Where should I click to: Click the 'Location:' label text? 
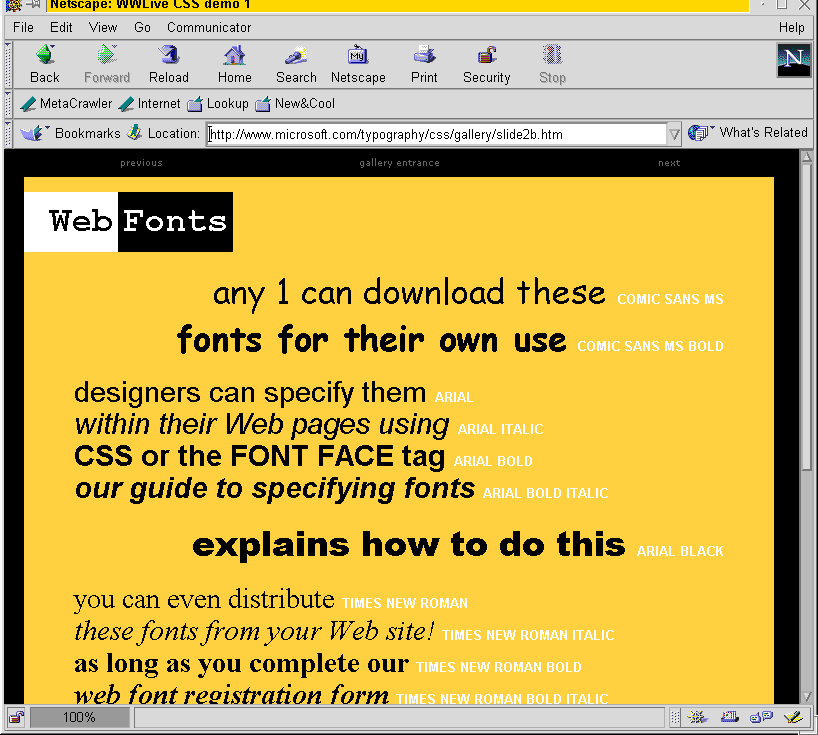click(x=174, y=134)
